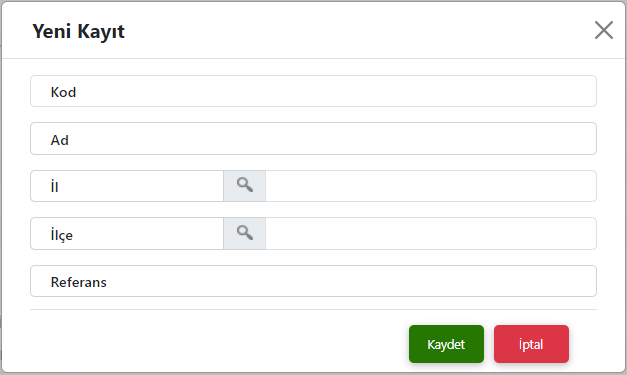The width and height of the screenshot is (627, 375).
Task: Close the Yeni Kayıt dialog
Action: (x=603, y=30)
